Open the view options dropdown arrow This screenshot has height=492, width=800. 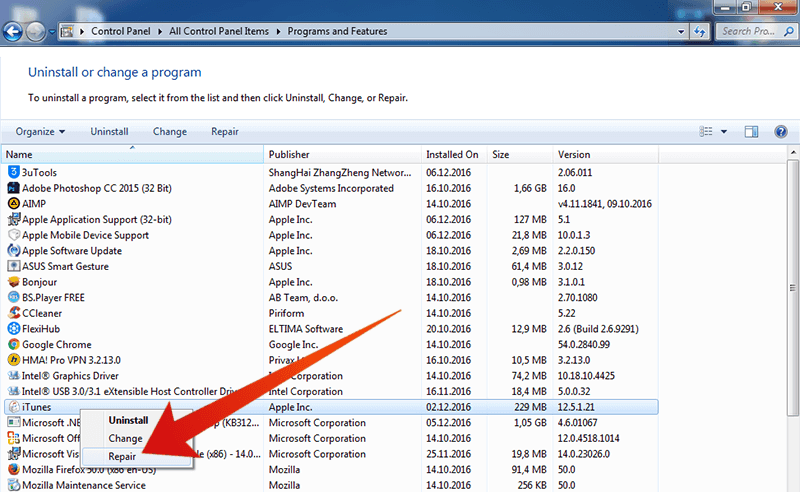coord(724,131)
